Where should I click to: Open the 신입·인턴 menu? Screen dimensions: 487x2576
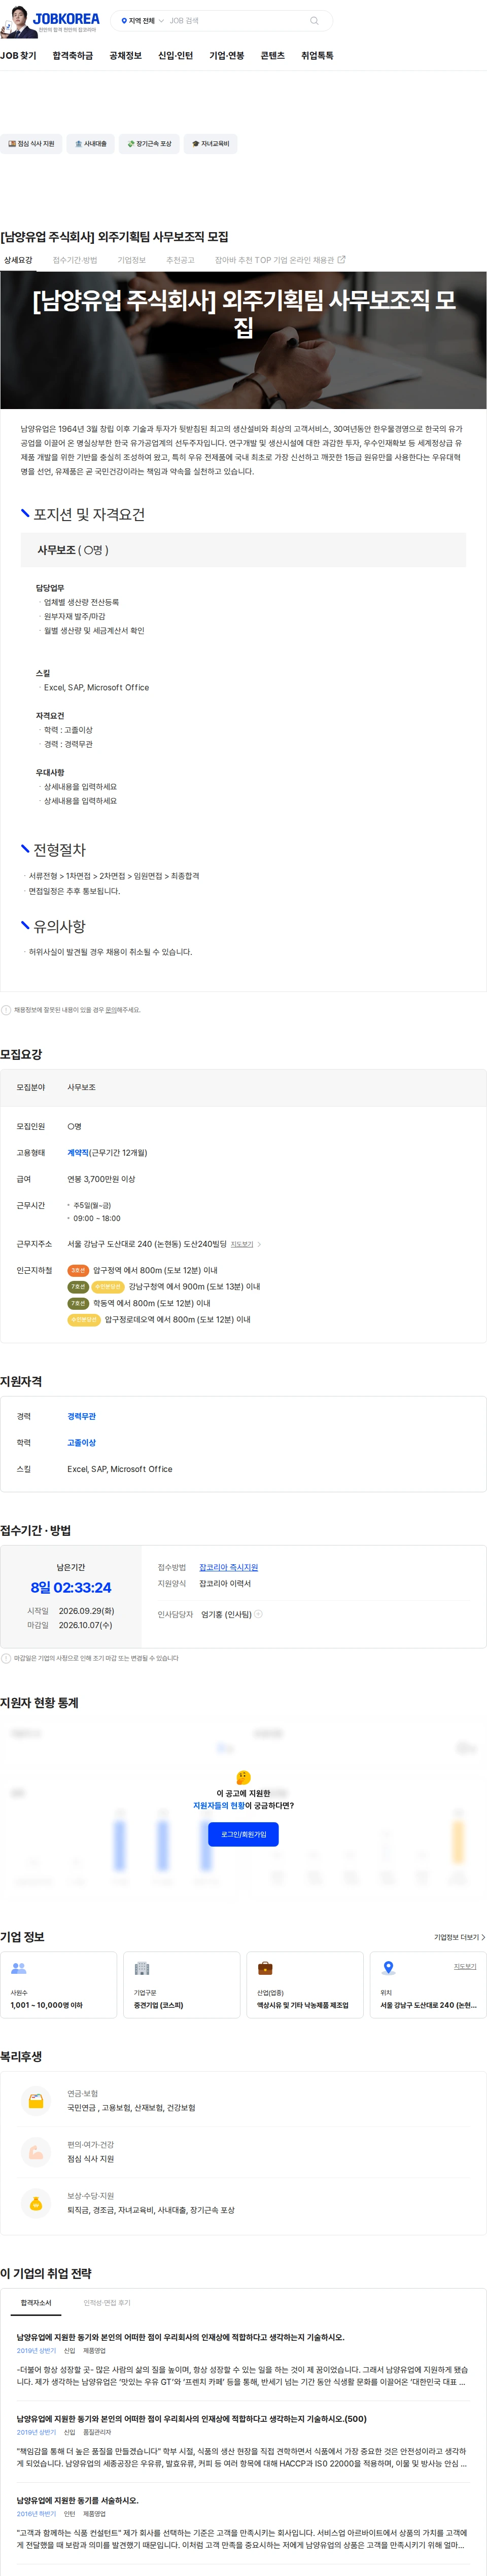(175, 56)
